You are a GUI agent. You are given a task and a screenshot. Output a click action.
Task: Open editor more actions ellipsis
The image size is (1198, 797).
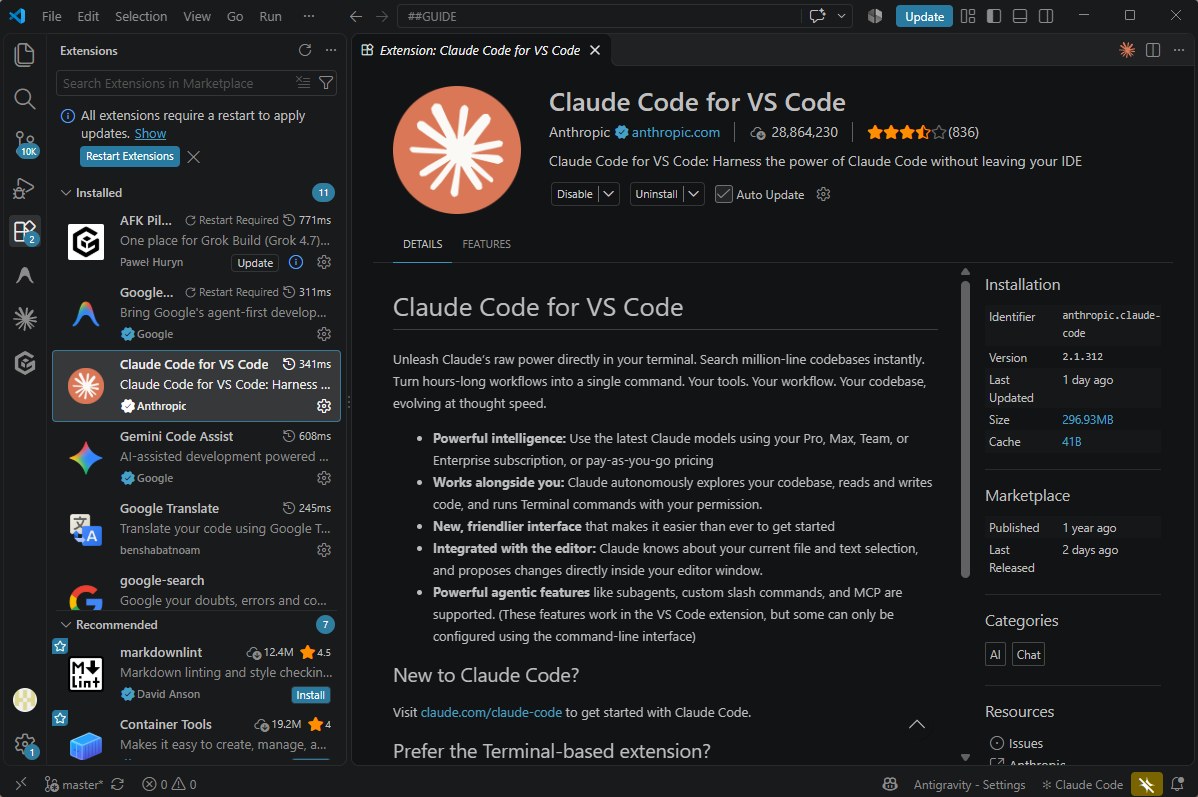pyautogui.click(x=1179, y=50)
